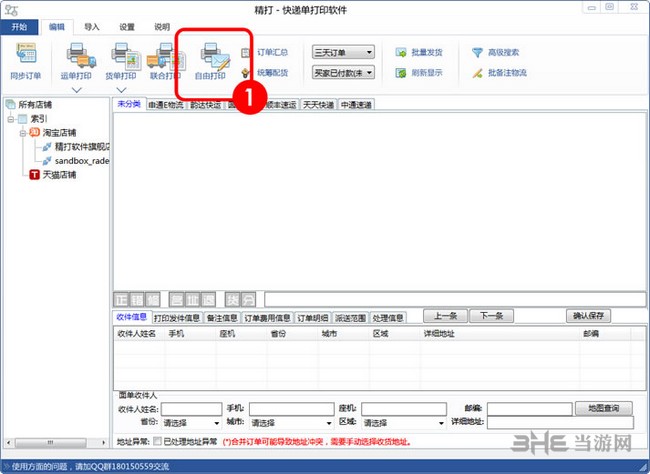Select the 所有店铺 all shops root node

click(29, 105)
